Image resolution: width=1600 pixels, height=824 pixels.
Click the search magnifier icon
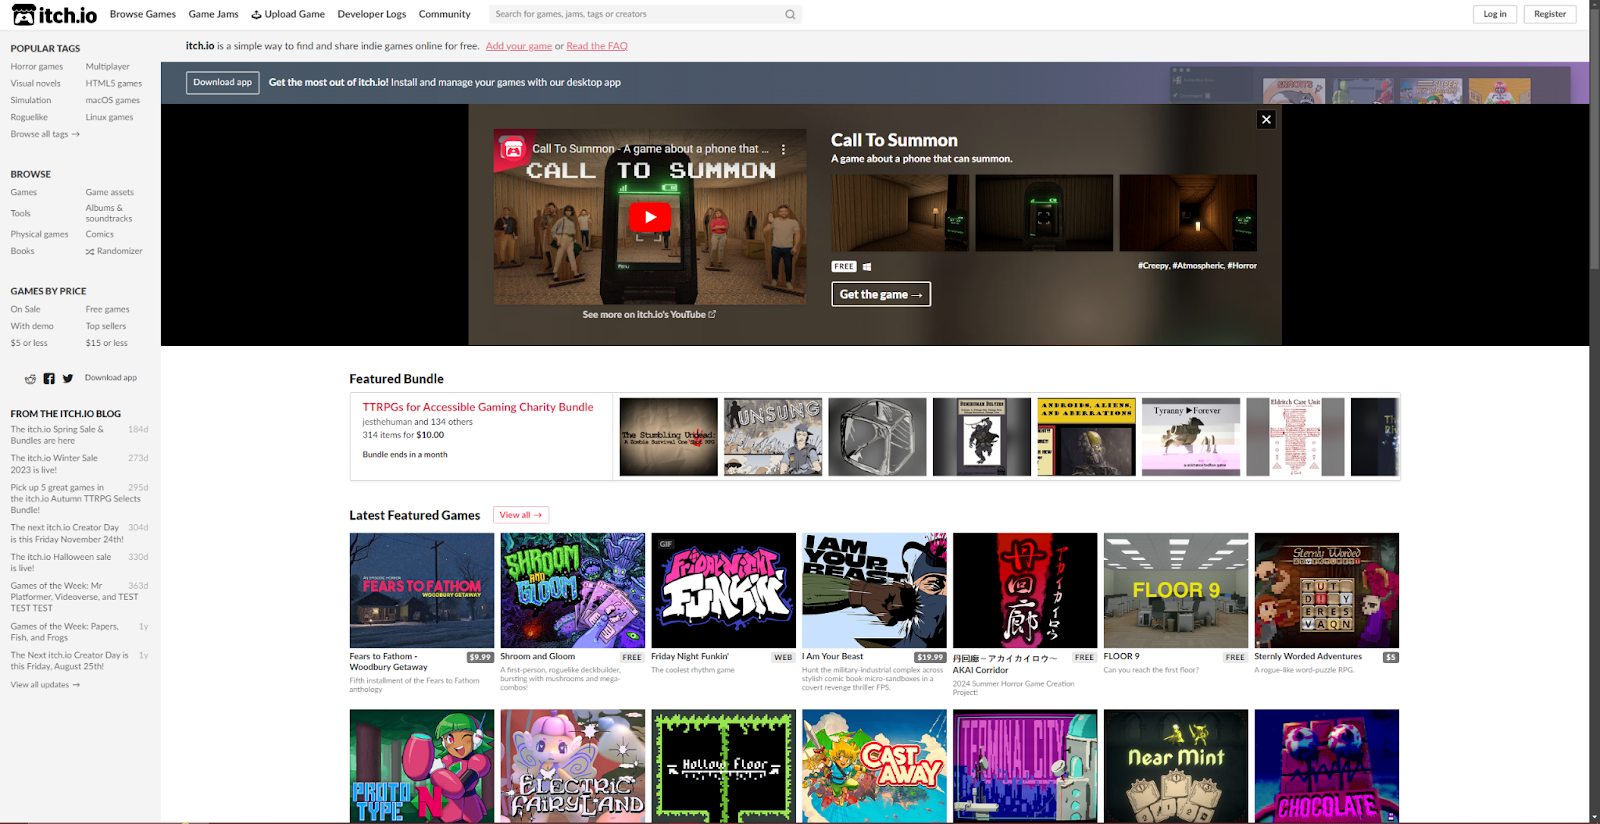tap(790, 14)
